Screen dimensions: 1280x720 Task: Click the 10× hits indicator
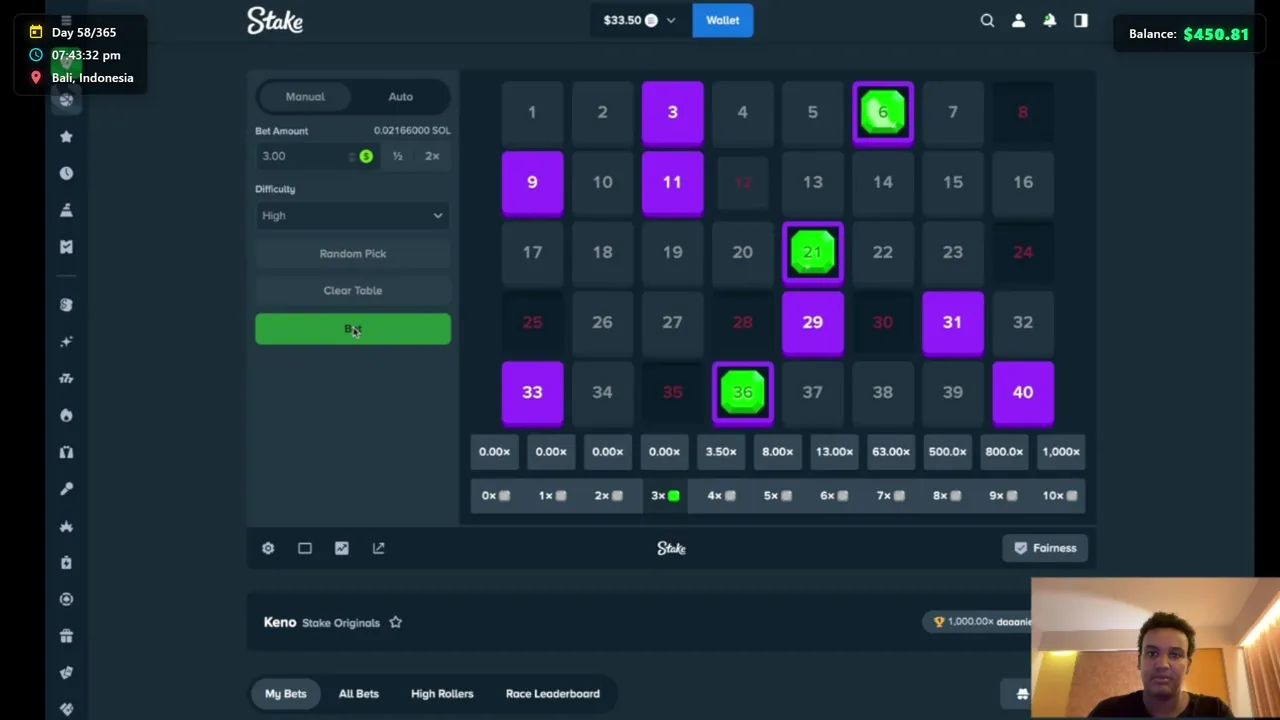1060,495
